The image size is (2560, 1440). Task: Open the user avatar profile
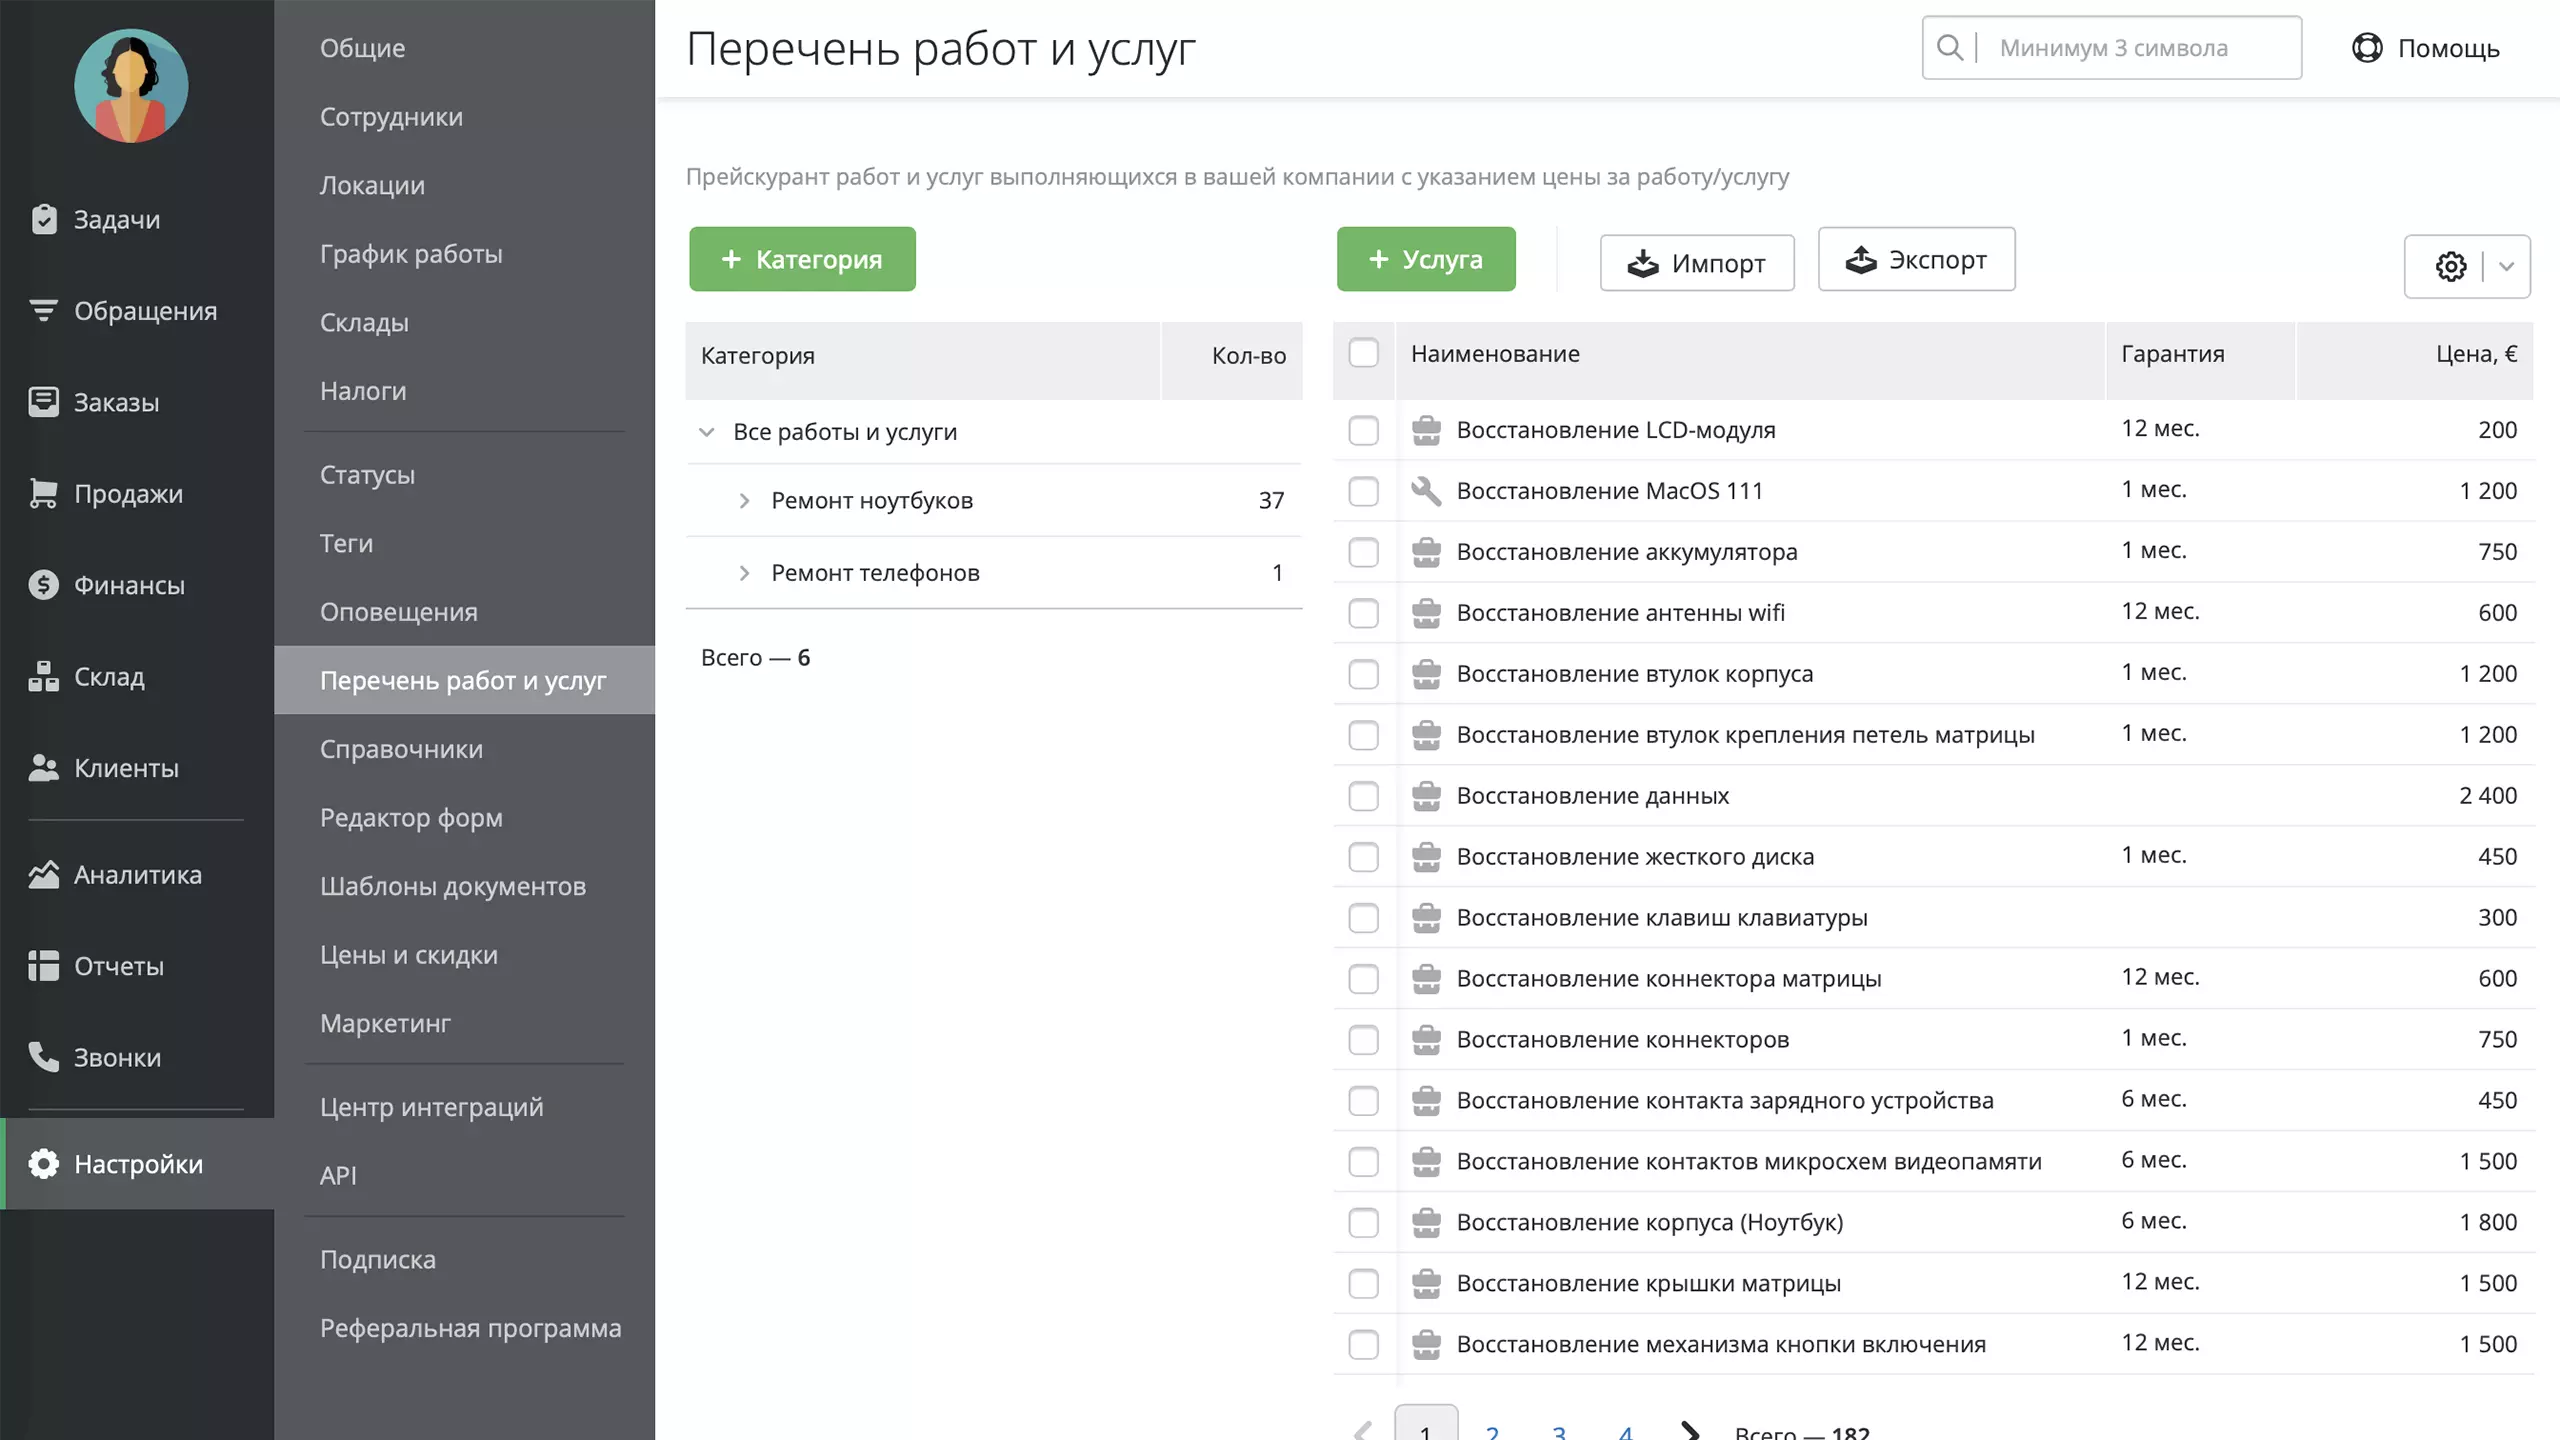[x=131, y=86]
